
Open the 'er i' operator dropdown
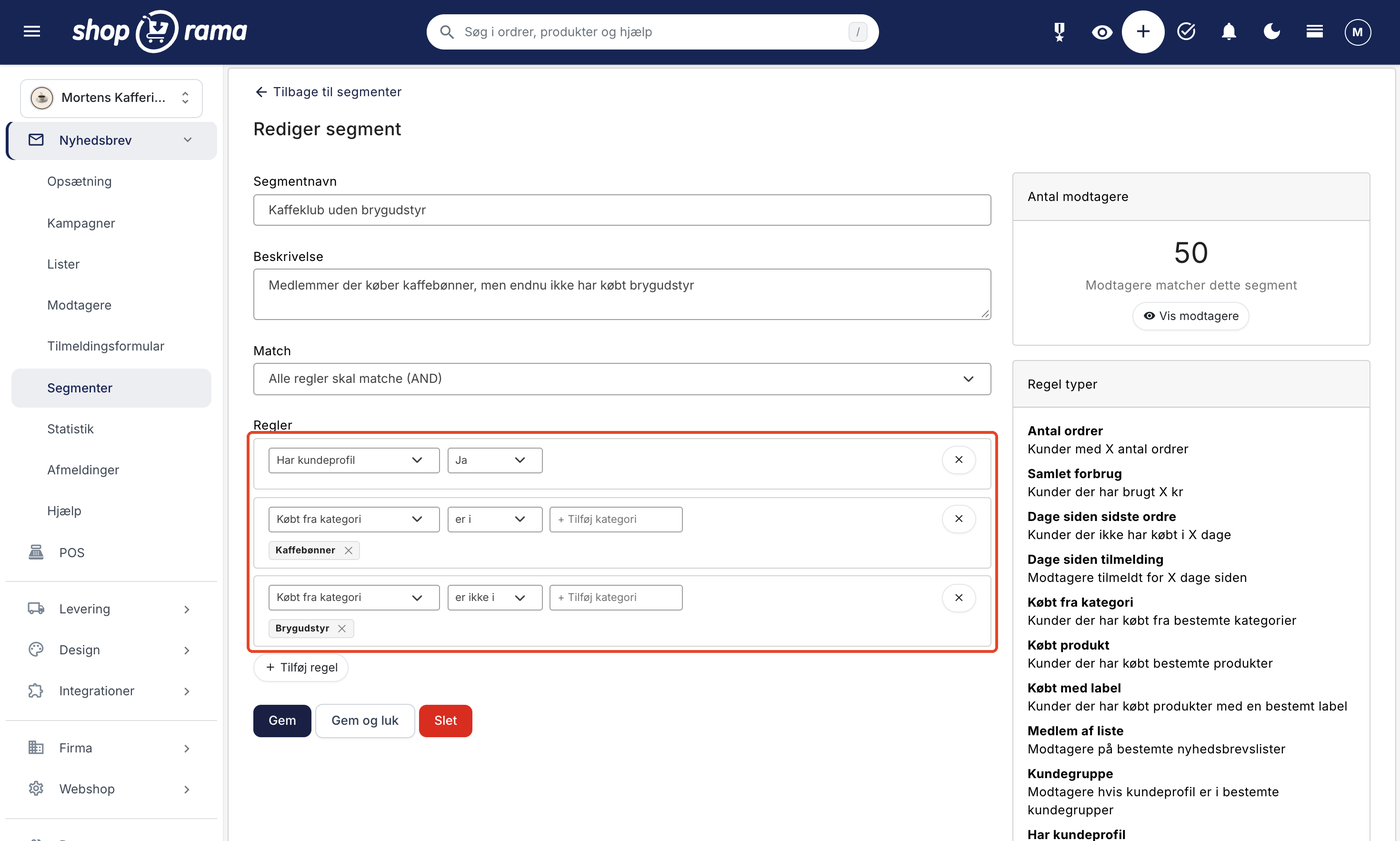click(x=495, y=519)
